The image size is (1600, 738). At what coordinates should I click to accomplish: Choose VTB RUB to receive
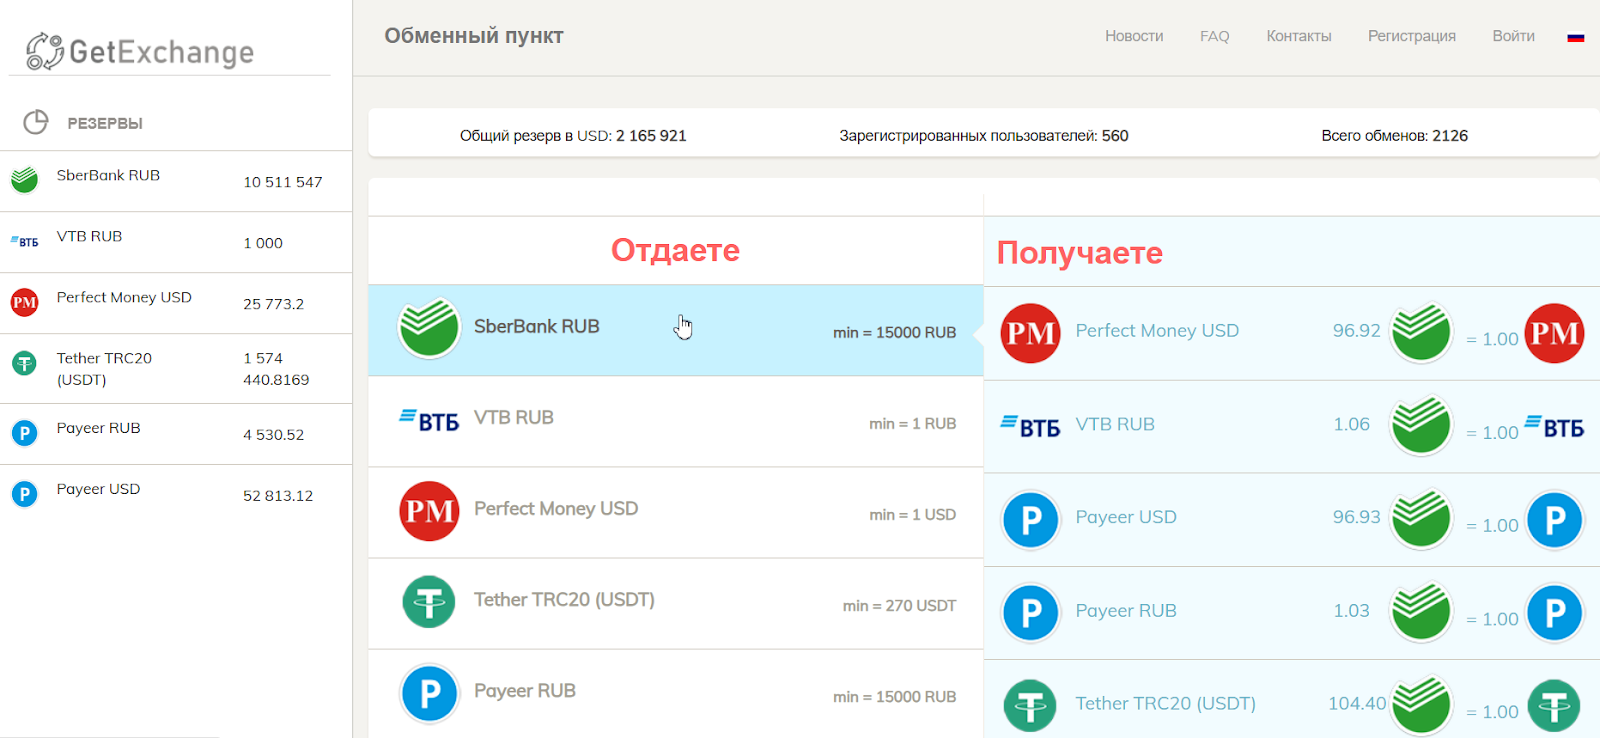[x=1292, y=426]
